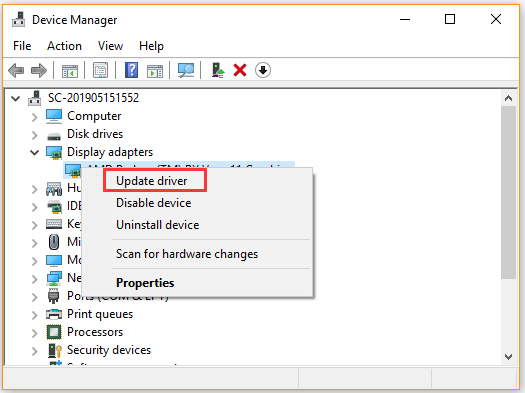Viewport: 525px width, 393px height.
Task: Select the Display adapters tree label
Action: (x=110, y=152)
